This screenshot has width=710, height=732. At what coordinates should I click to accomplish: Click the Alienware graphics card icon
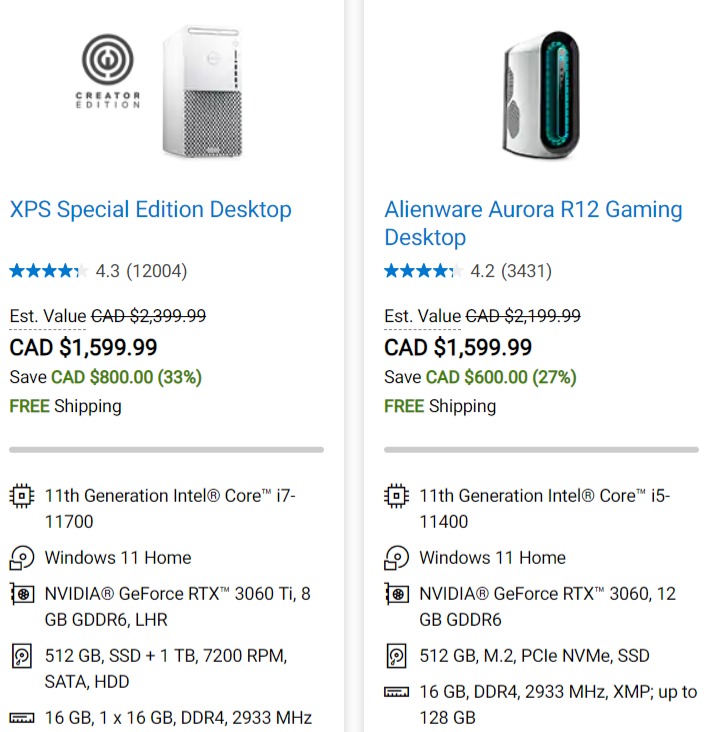point(396,594)
